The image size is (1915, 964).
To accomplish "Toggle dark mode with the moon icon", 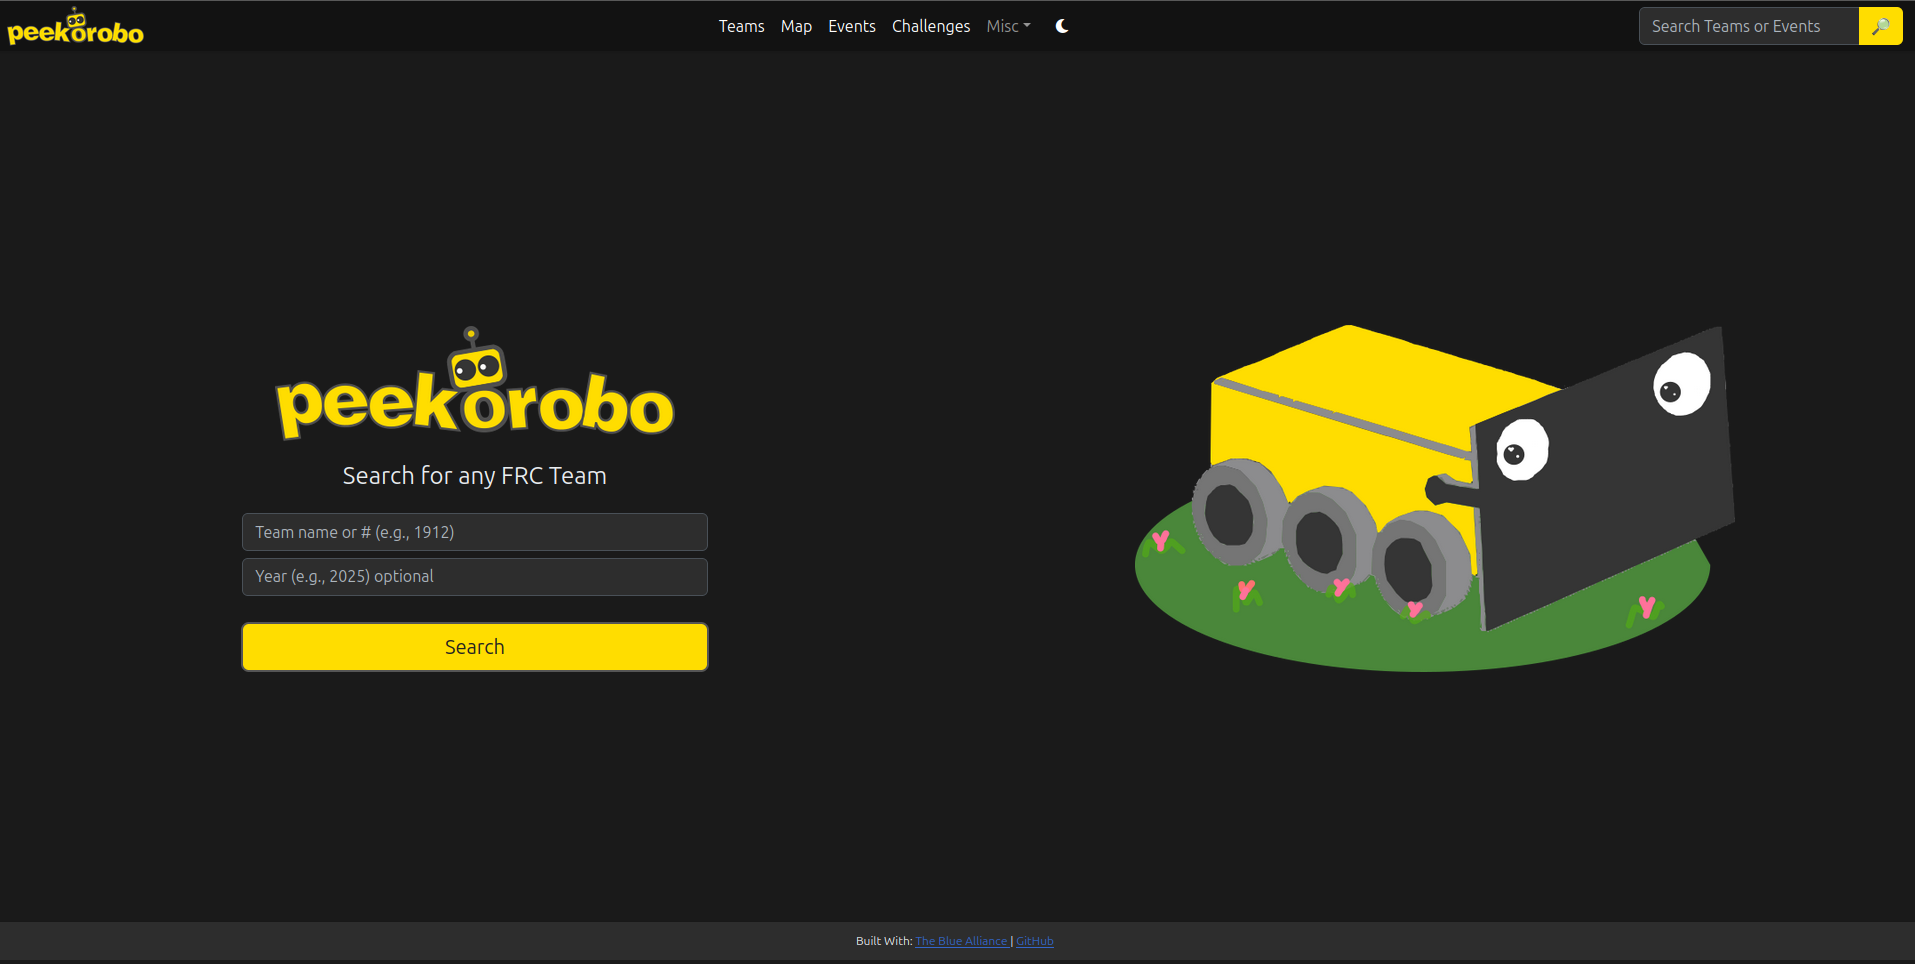I will (x=1062, y=26).
